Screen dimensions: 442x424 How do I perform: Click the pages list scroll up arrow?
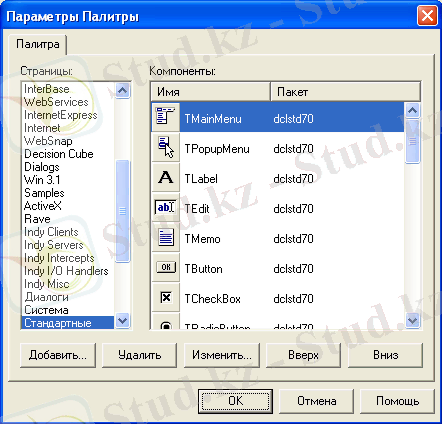(x=123, y=90)
